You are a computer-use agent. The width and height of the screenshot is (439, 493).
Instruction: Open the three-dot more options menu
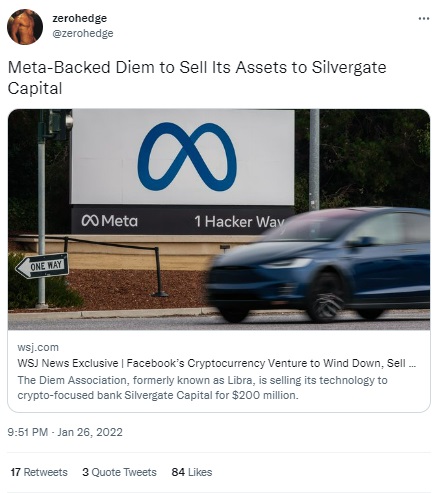424,19
